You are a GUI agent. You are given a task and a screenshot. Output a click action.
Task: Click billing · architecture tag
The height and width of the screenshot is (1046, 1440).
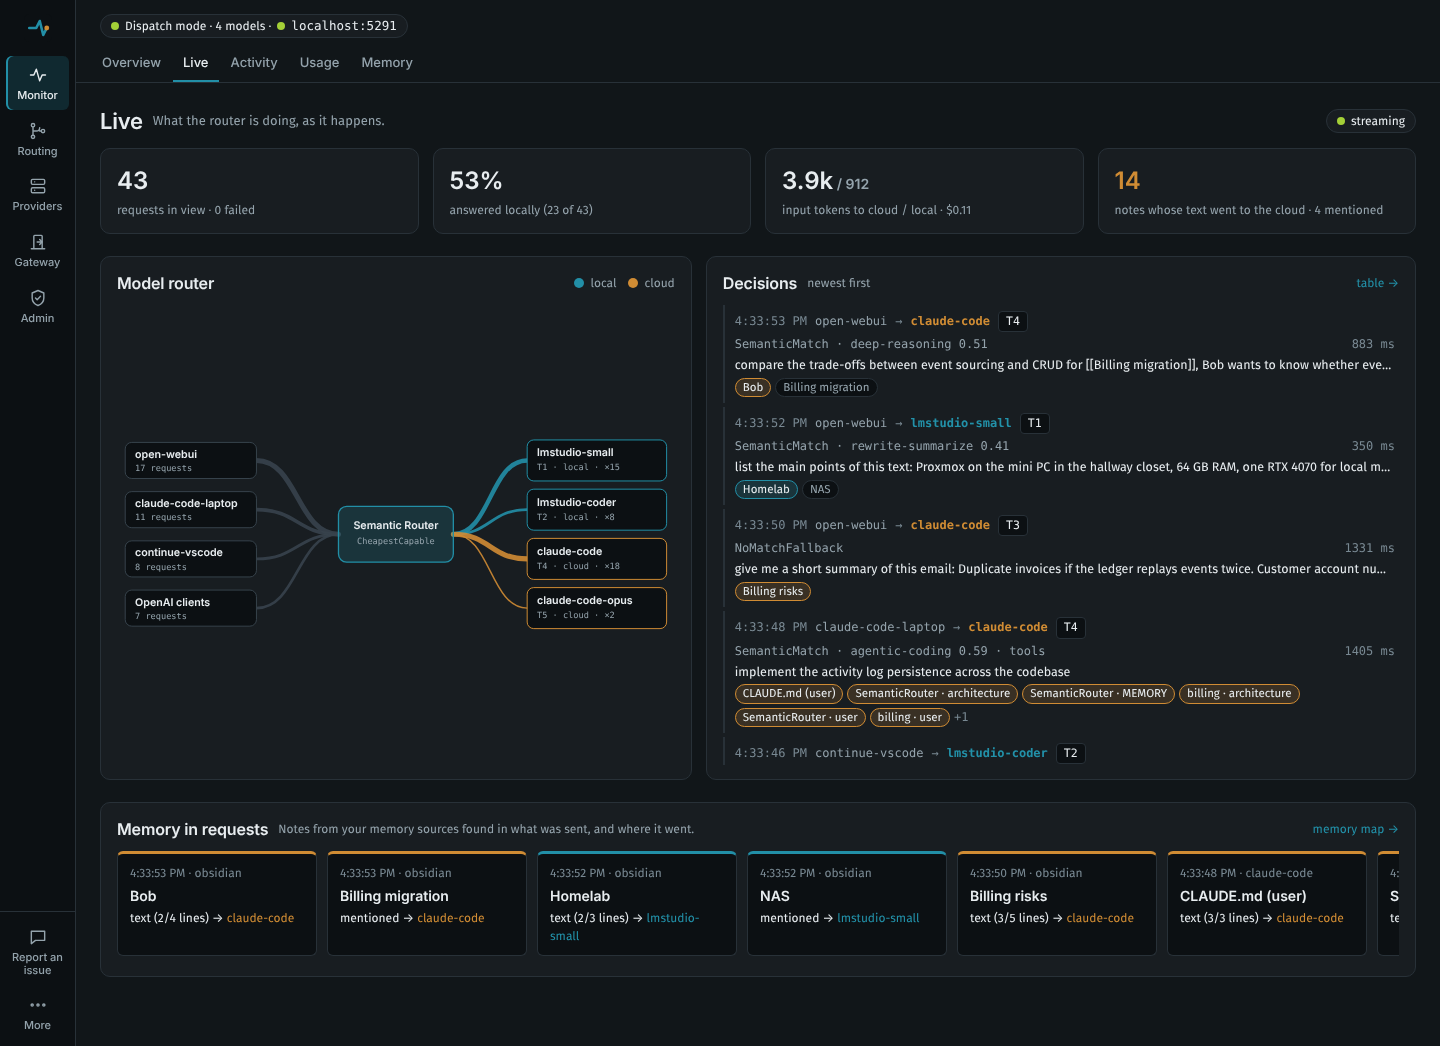point(1239,694)
